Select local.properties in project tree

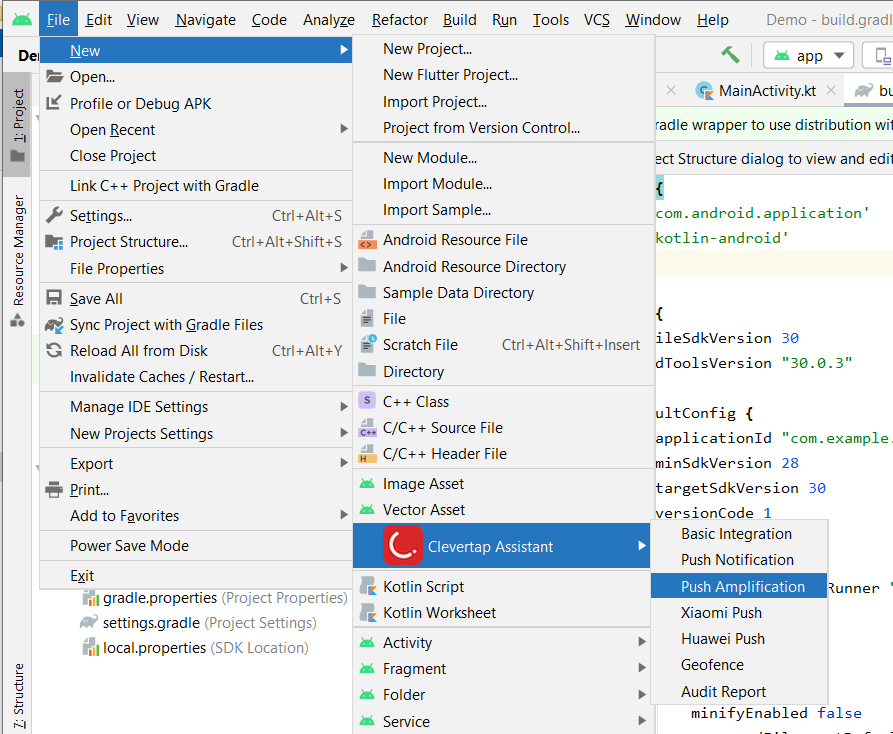coord(195,647)
